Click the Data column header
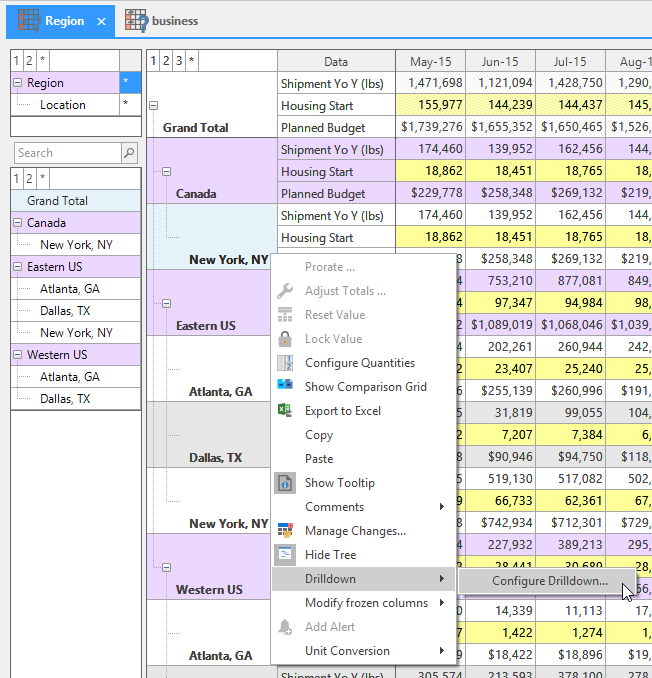Viewport: 652px width, 678px height. 336,61
